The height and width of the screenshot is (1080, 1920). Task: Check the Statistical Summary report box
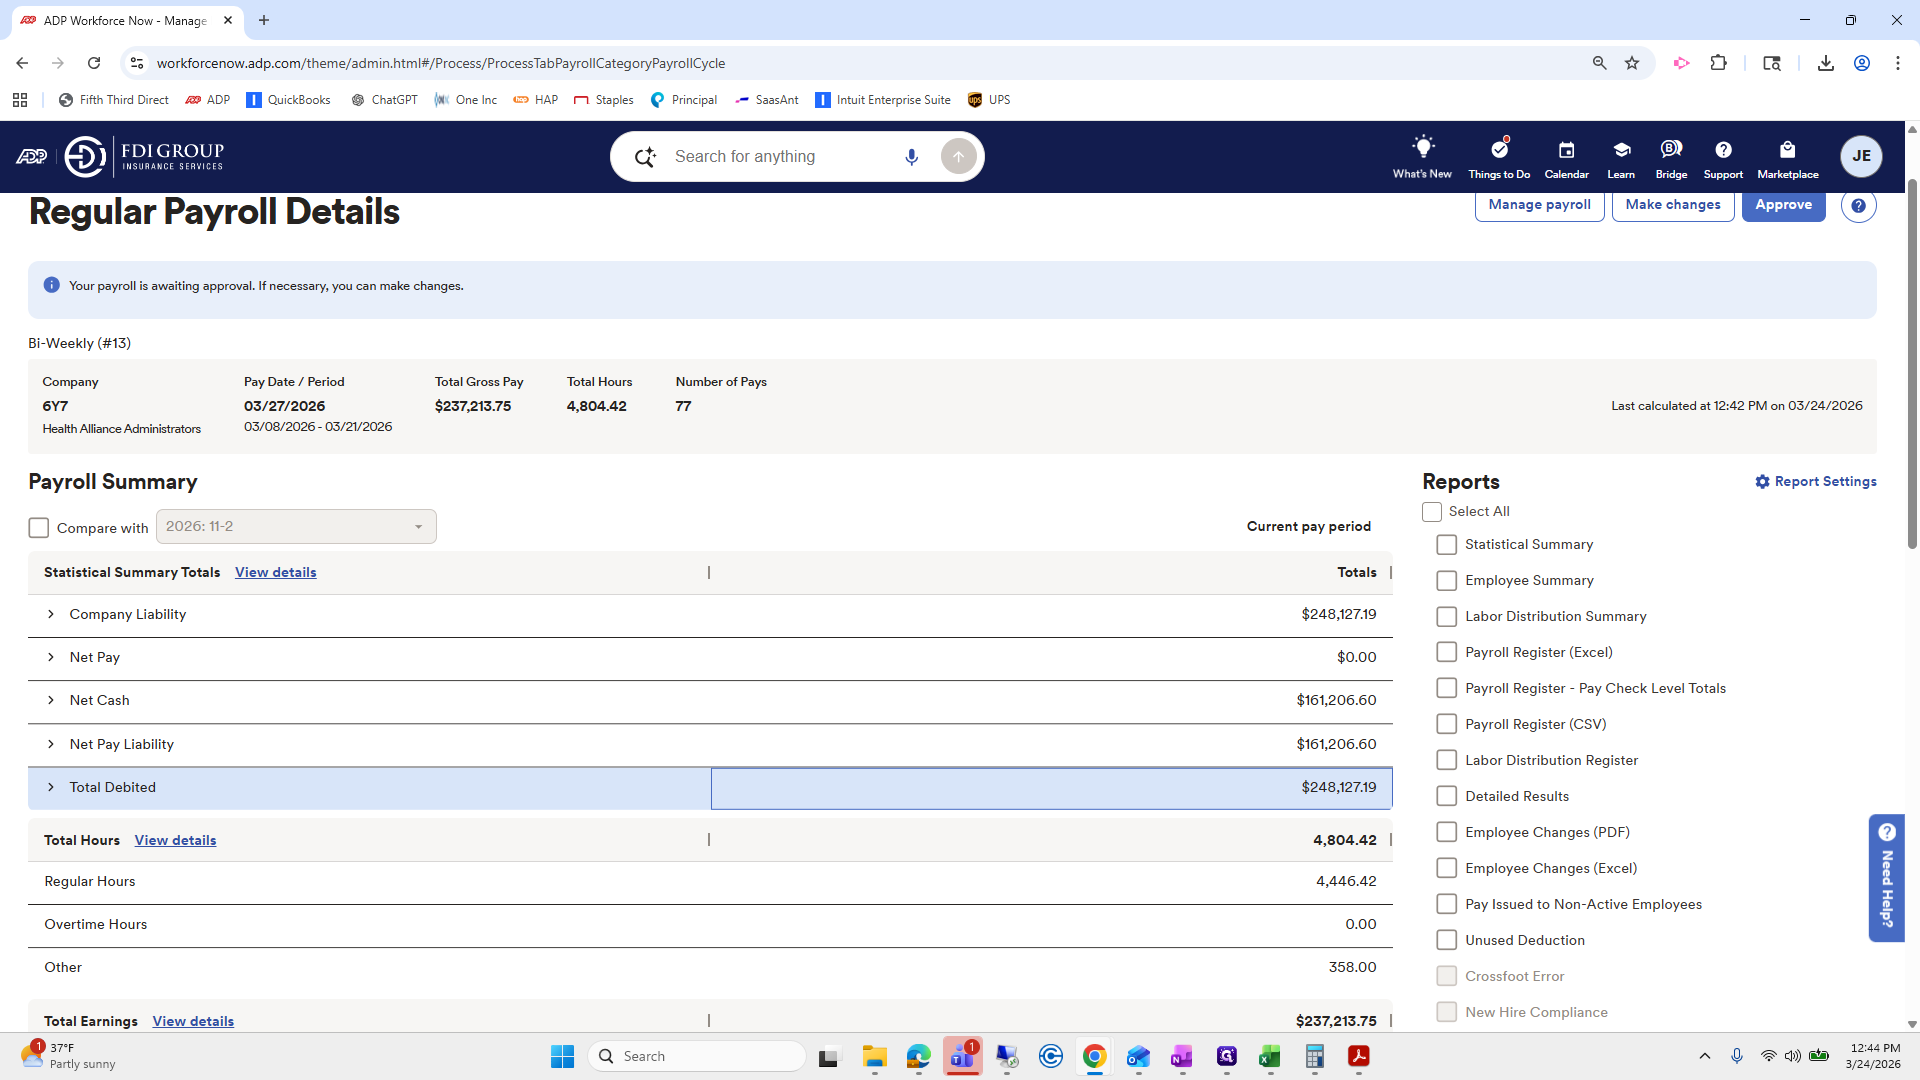[x=1446, y=545]
